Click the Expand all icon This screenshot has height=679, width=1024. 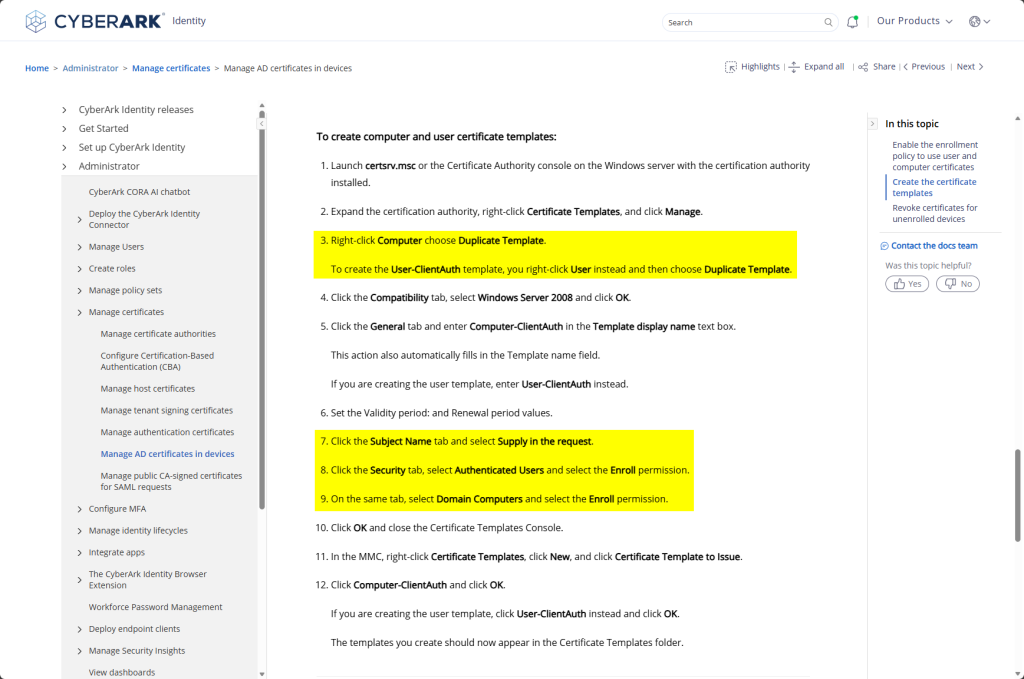[794, 67]
